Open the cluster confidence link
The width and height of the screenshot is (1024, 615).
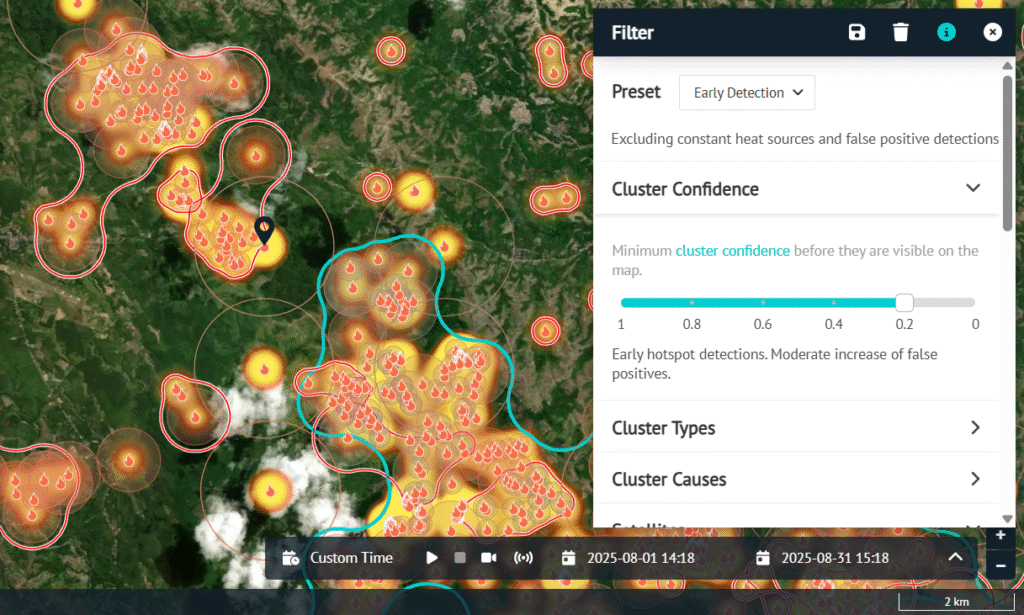click(732, 251)
